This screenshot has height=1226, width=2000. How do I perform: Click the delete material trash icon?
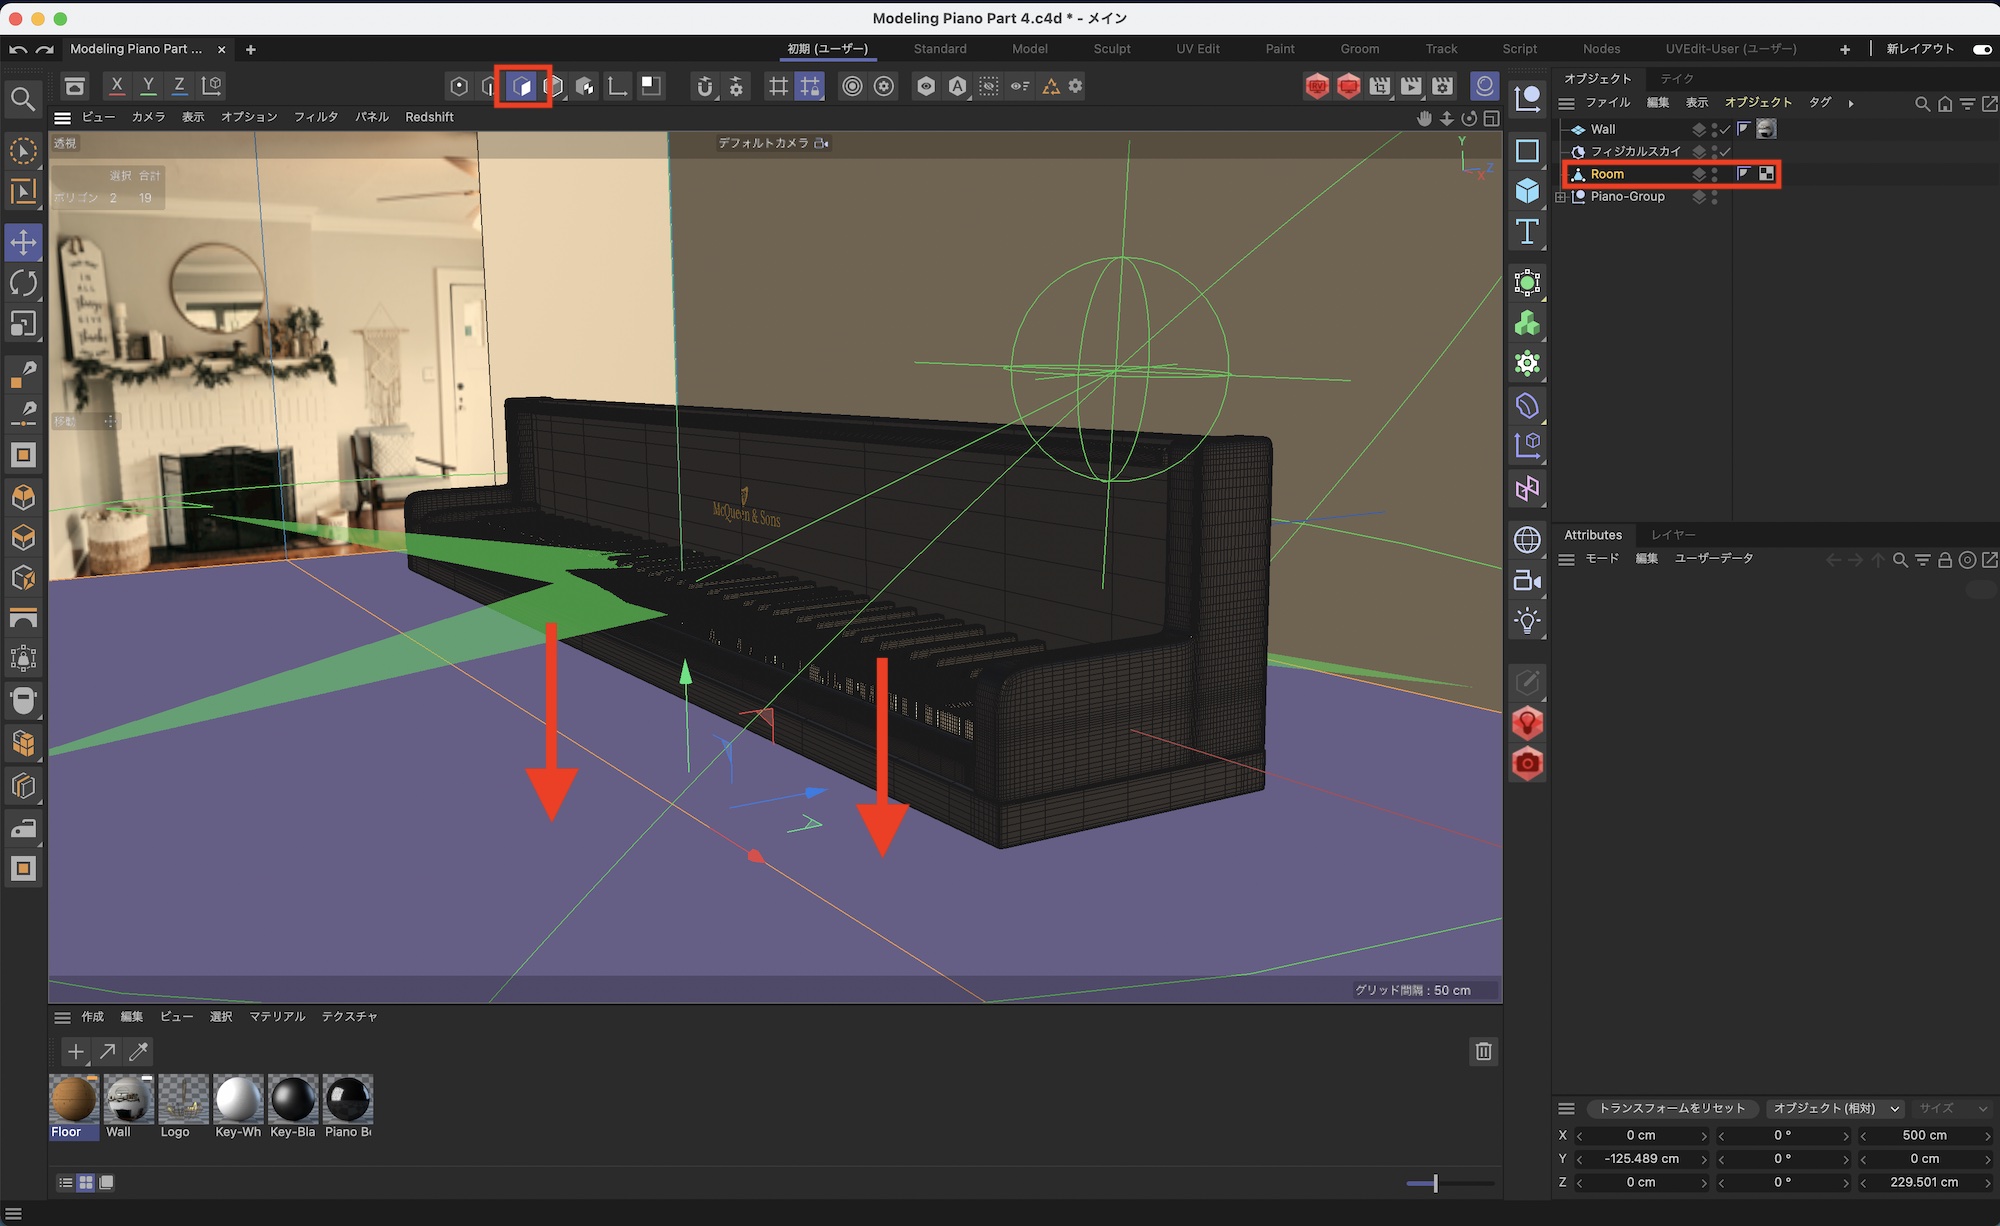(1483, 1051)
